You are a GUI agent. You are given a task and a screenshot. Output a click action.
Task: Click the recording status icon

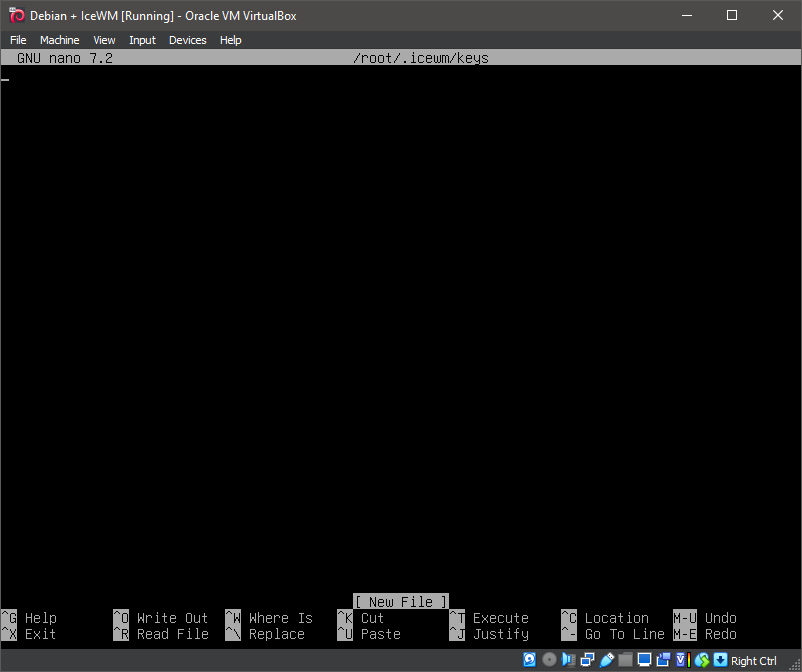point(663,660)
